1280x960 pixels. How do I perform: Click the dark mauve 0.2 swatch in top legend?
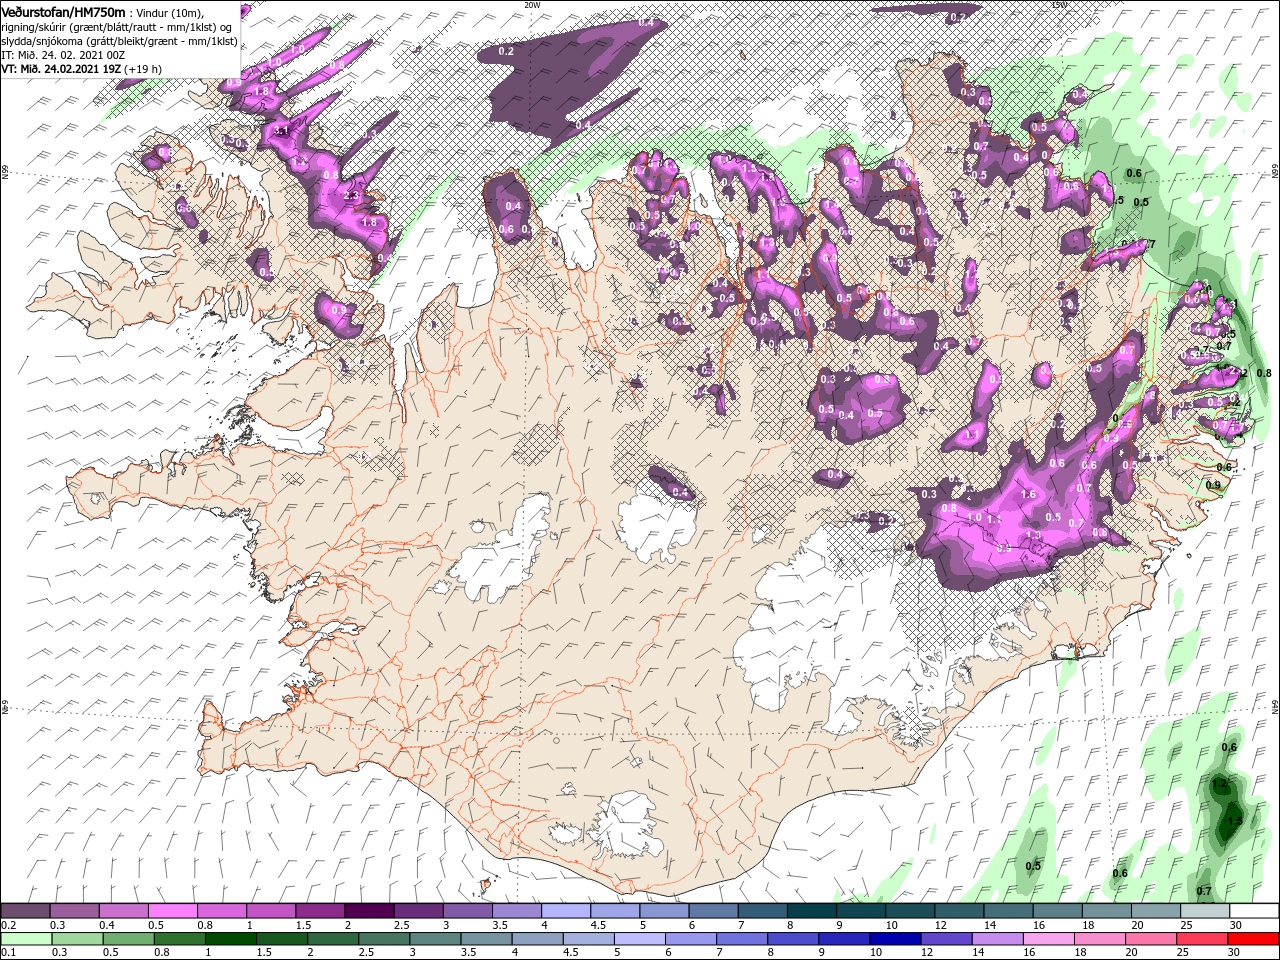(x=25, y=911)
